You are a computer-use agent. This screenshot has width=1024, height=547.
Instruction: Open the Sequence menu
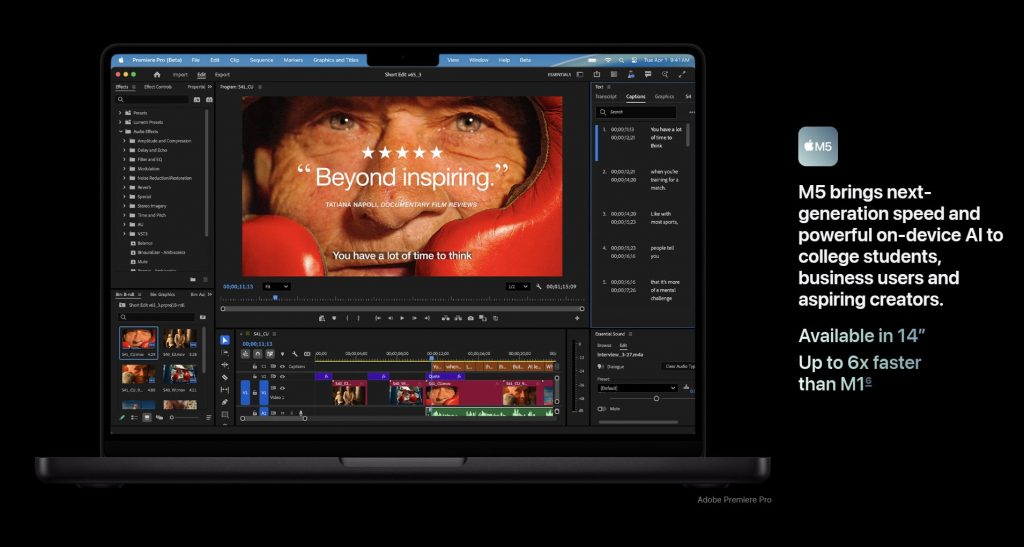tap(261, 60)
